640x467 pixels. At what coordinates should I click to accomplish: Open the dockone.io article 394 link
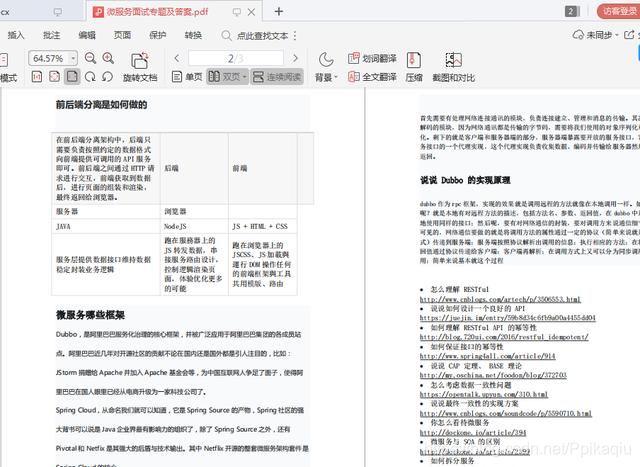point(473,432)
